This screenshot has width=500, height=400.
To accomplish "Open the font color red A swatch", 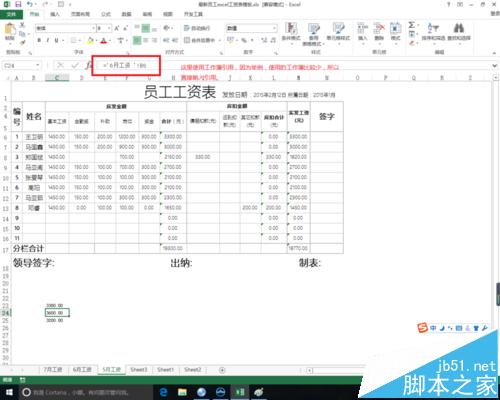I will [104, 41].
